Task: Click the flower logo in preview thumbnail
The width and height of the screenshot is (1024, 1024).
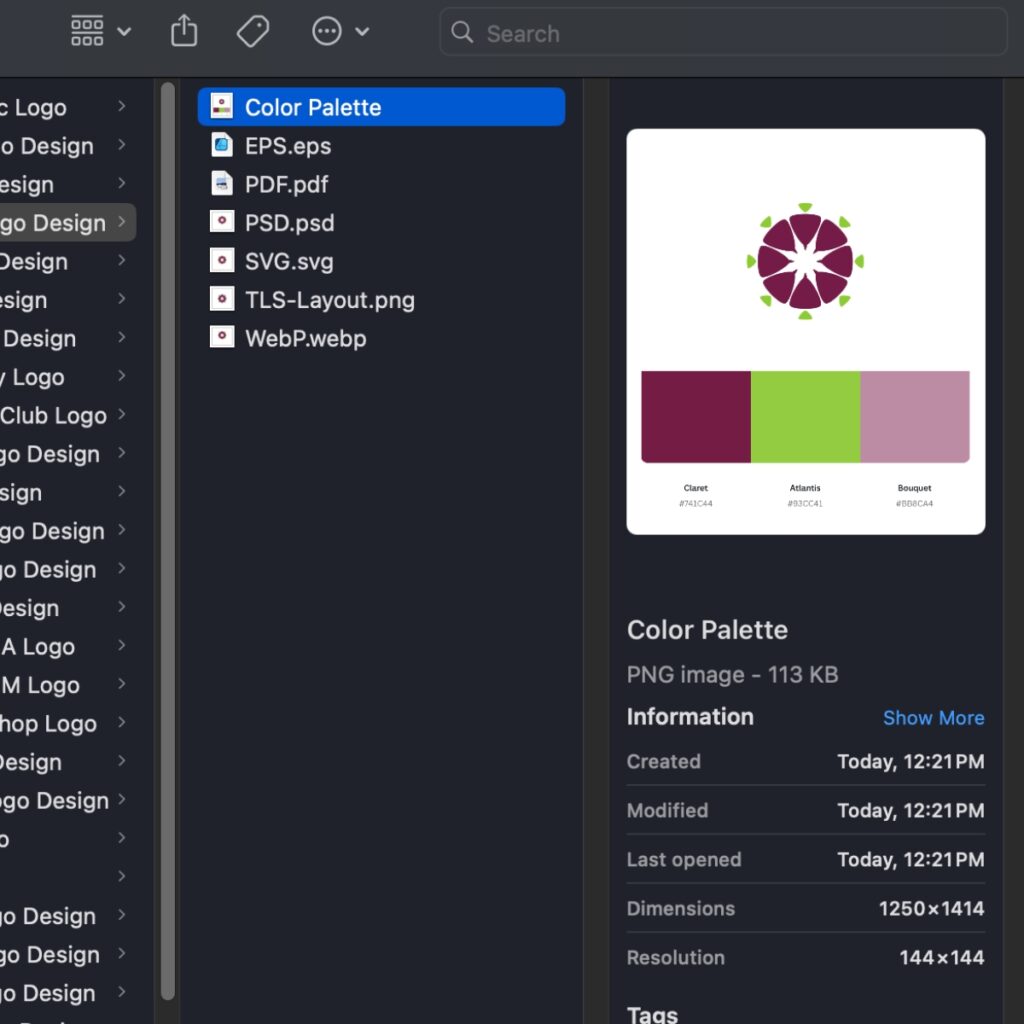Action: [805, 261]
